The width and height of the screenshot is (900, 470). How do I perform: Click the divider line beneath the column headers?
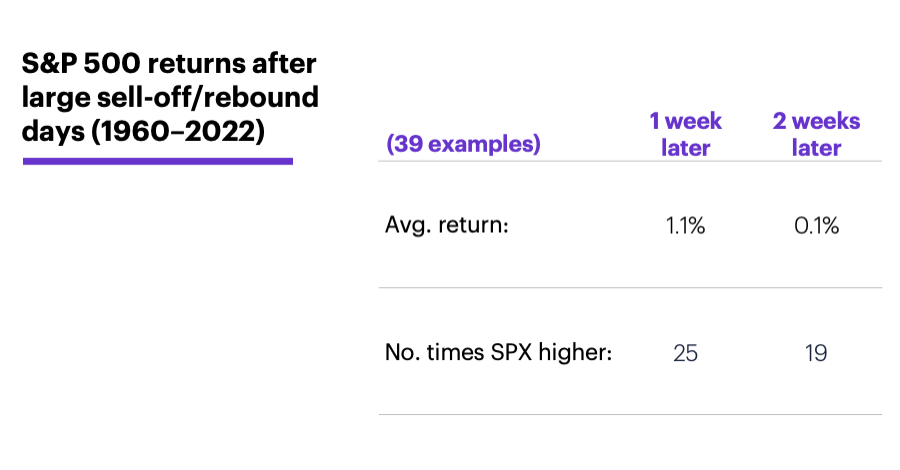tap(630, 161)
